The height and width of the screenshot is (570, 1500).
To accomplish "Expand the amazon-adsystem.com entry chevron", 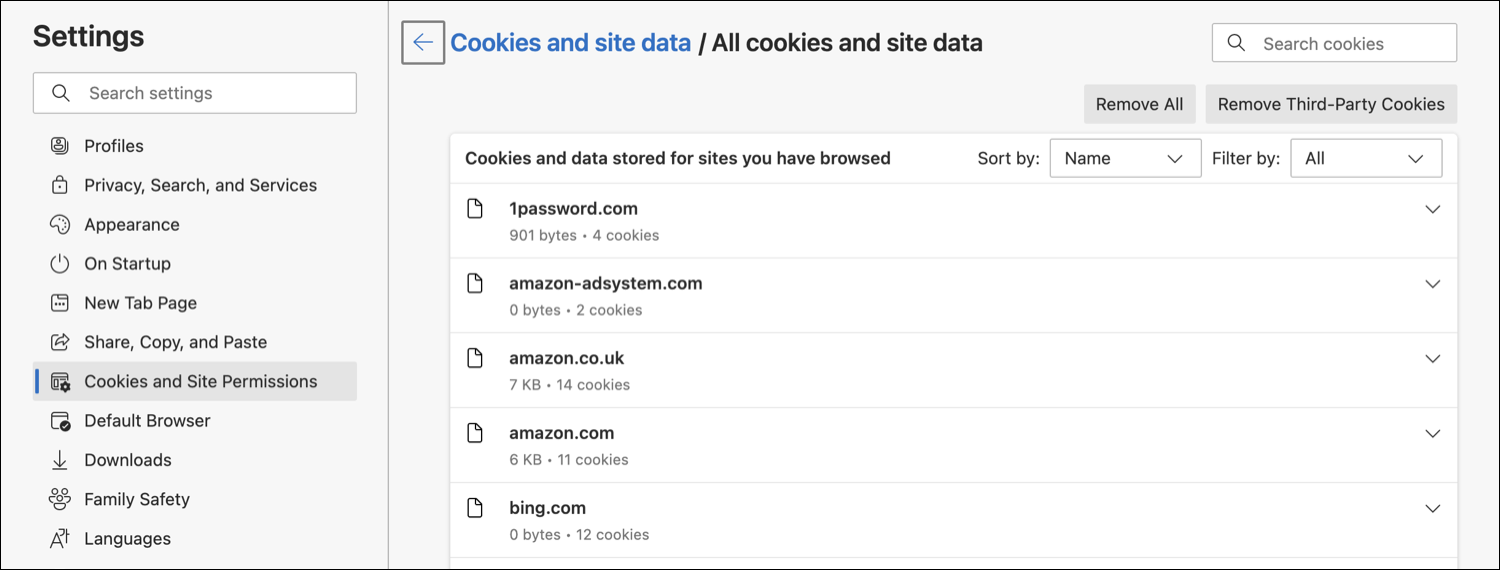I will [1432, 284].
